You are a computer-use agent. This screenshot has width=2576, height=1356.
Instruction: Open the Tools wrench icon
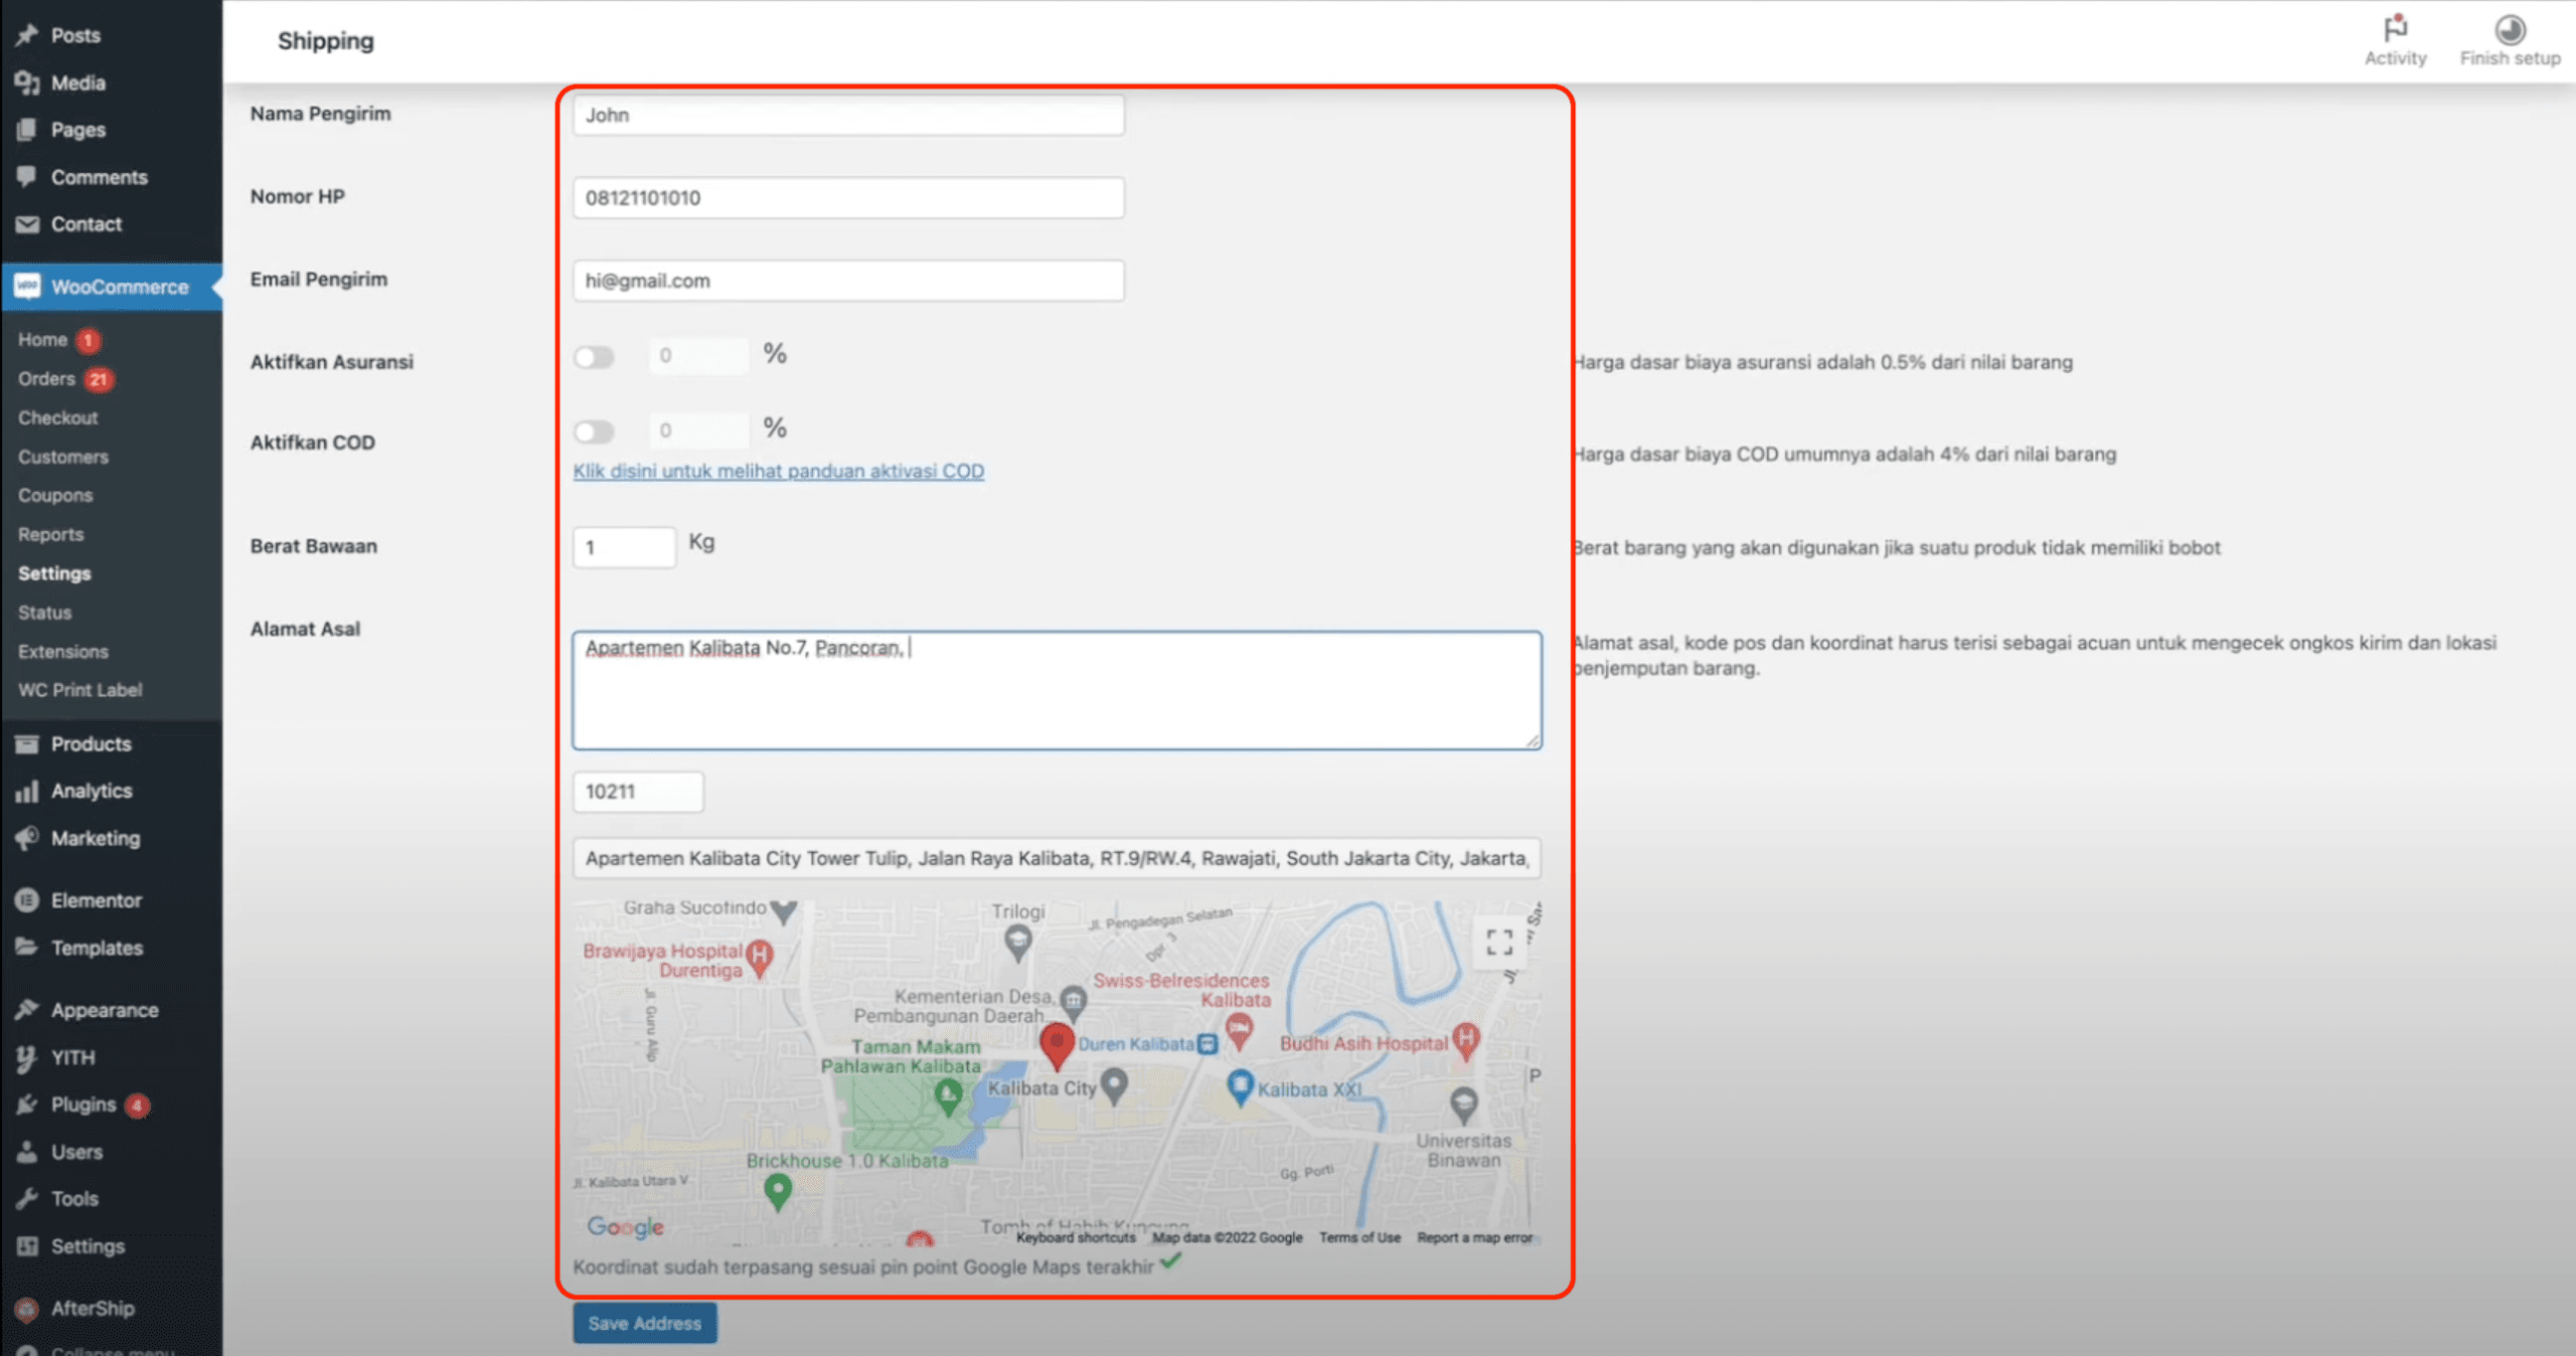[27, 1198]
